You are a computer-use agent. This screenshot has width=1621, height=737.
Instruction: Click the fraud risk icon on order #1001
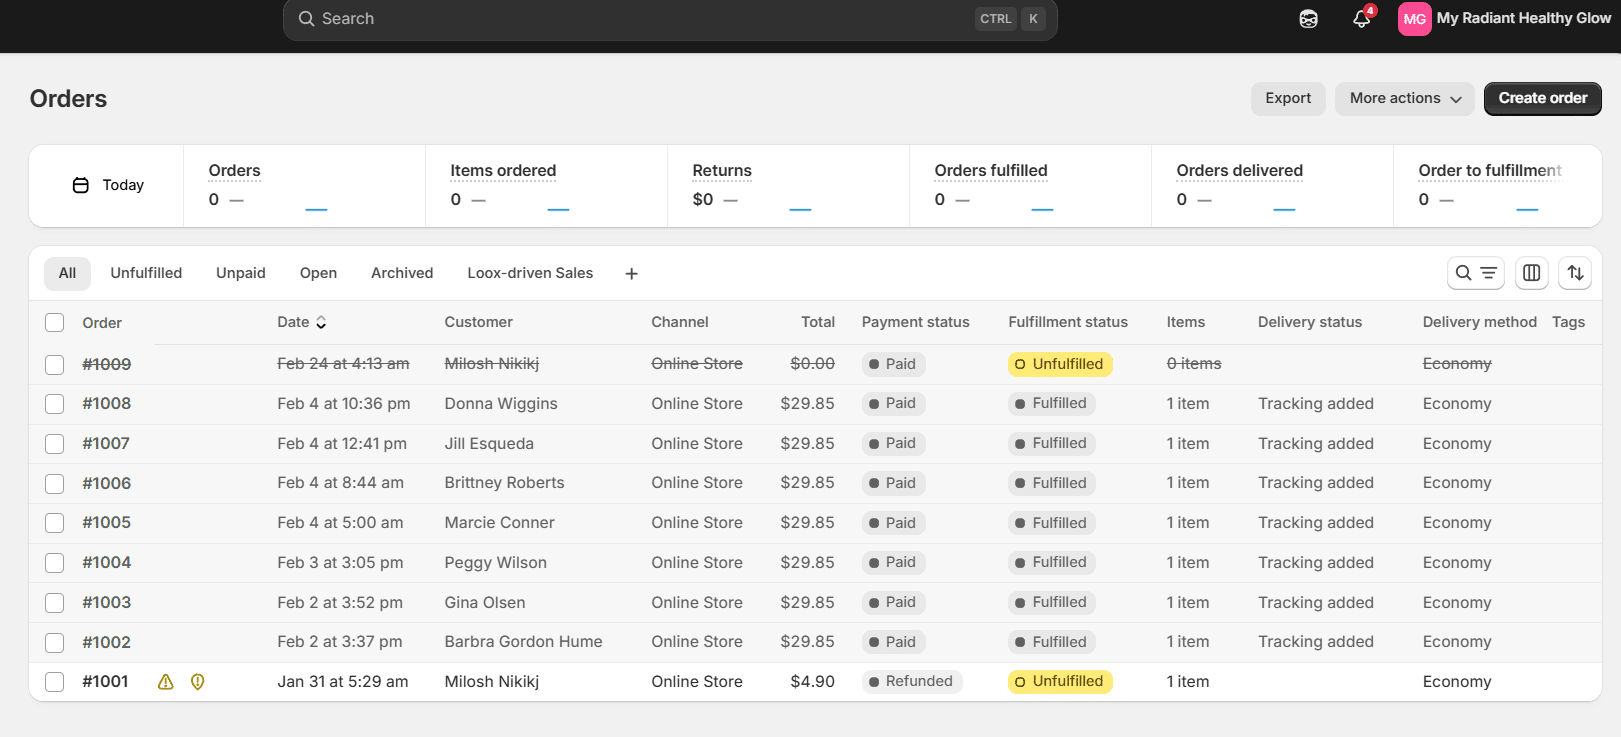click(198, 682)
